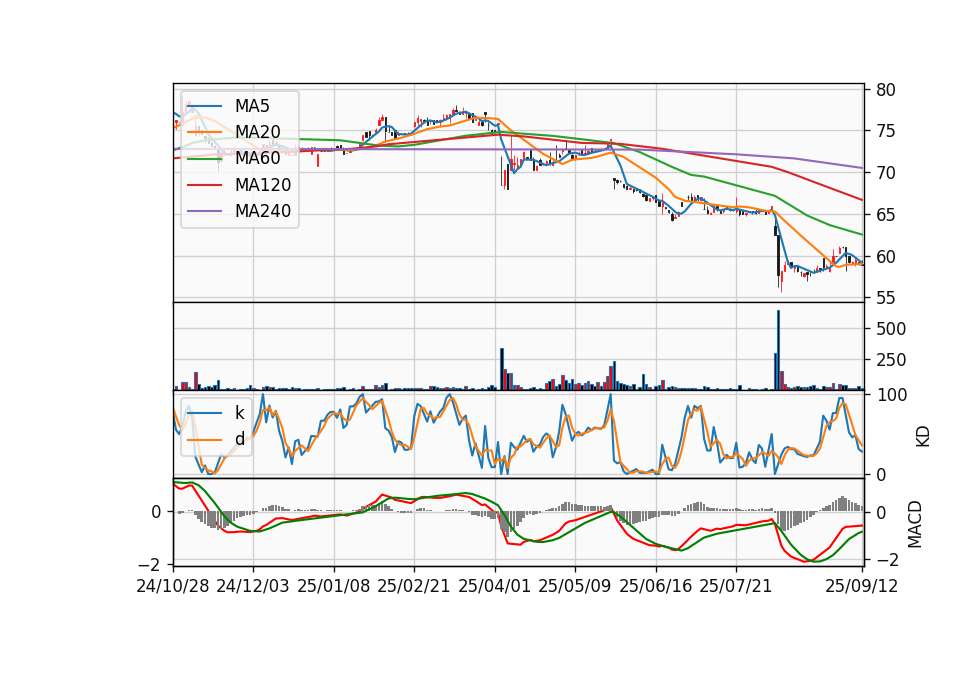
Task: Click the 25/04/01 date tick label
Action: (x=495, y=586)
